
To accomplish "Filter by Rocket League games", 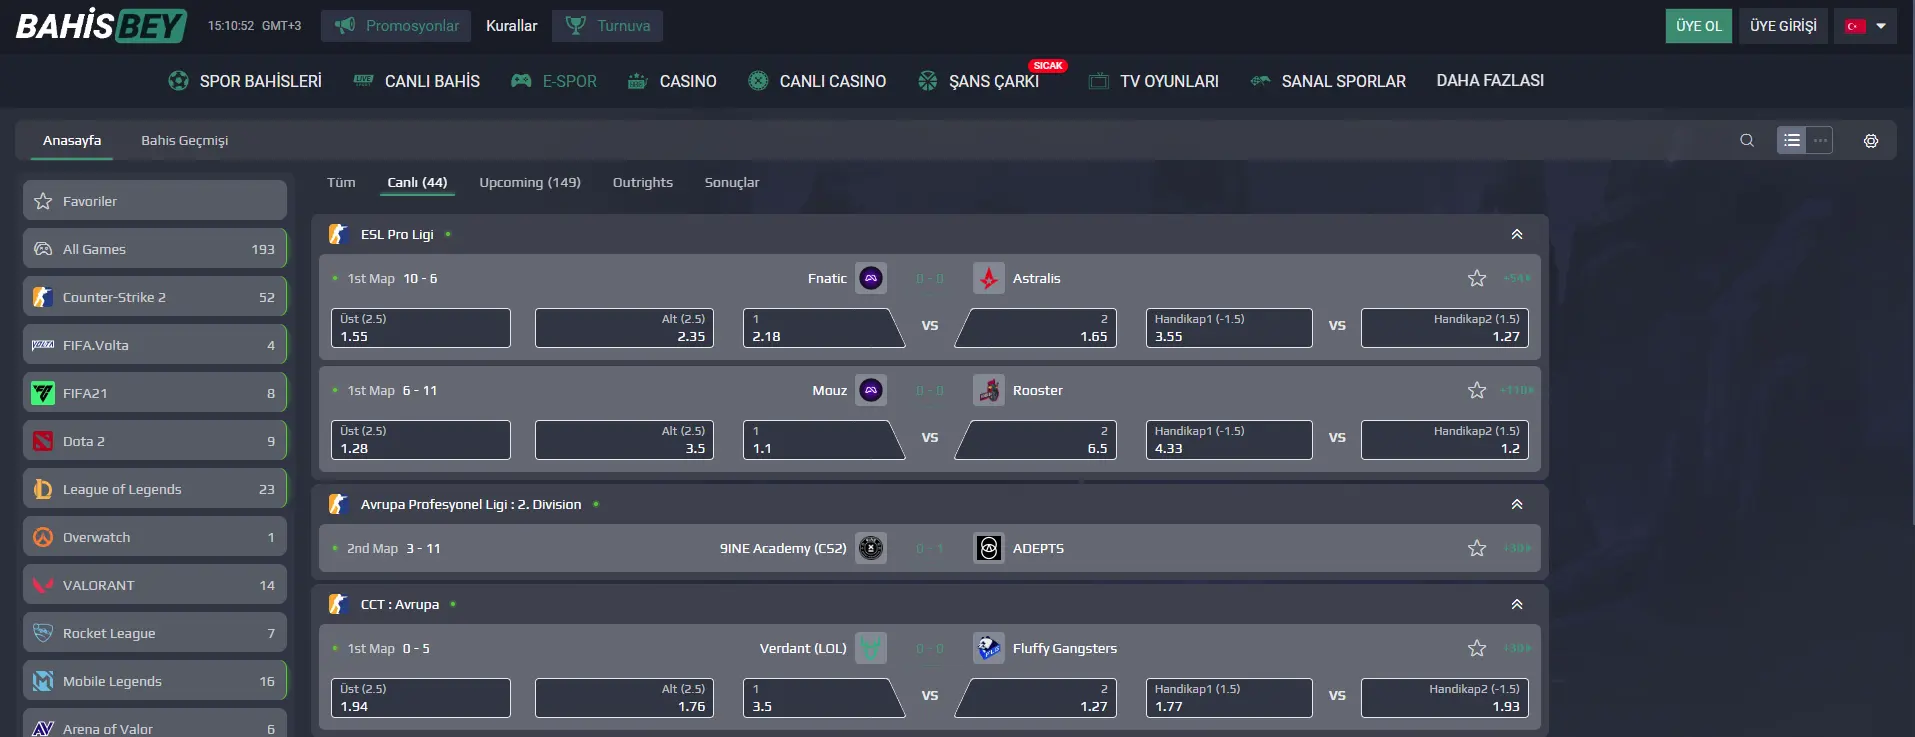I will point(155,632).
